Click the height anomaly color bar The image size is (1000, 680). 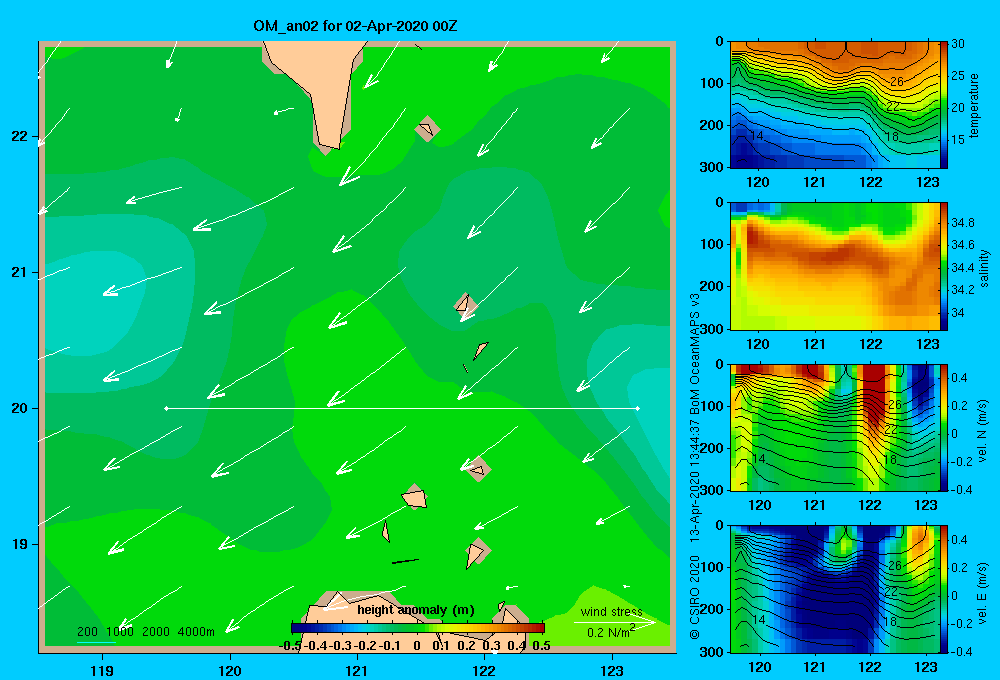click(417, 628)
